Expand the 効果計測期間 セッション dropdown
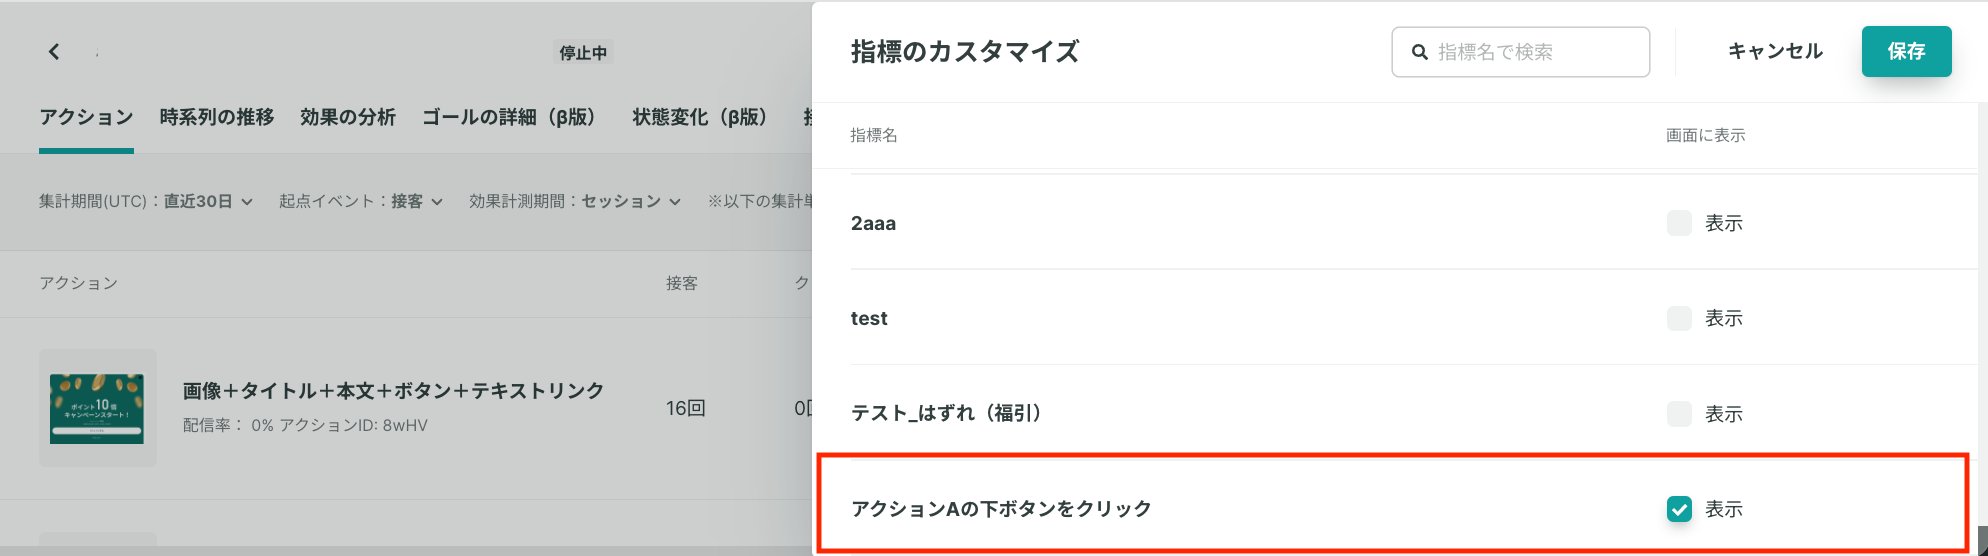This screenshot has width=1988, height=556. (575, 201)
